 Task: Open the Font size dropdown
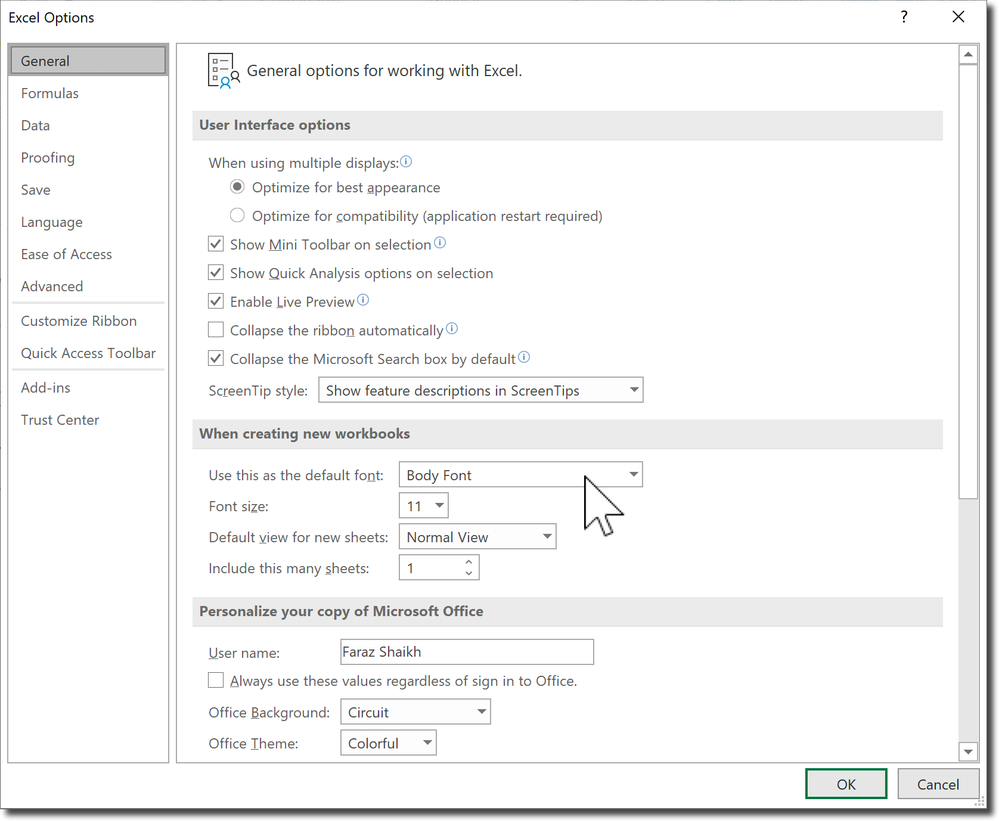[424, 506]
